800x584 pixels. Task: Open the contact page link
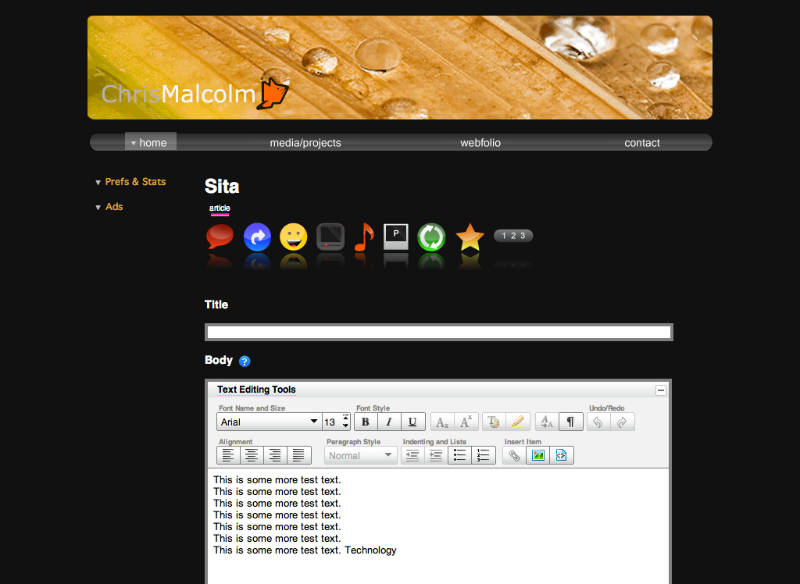642,143
